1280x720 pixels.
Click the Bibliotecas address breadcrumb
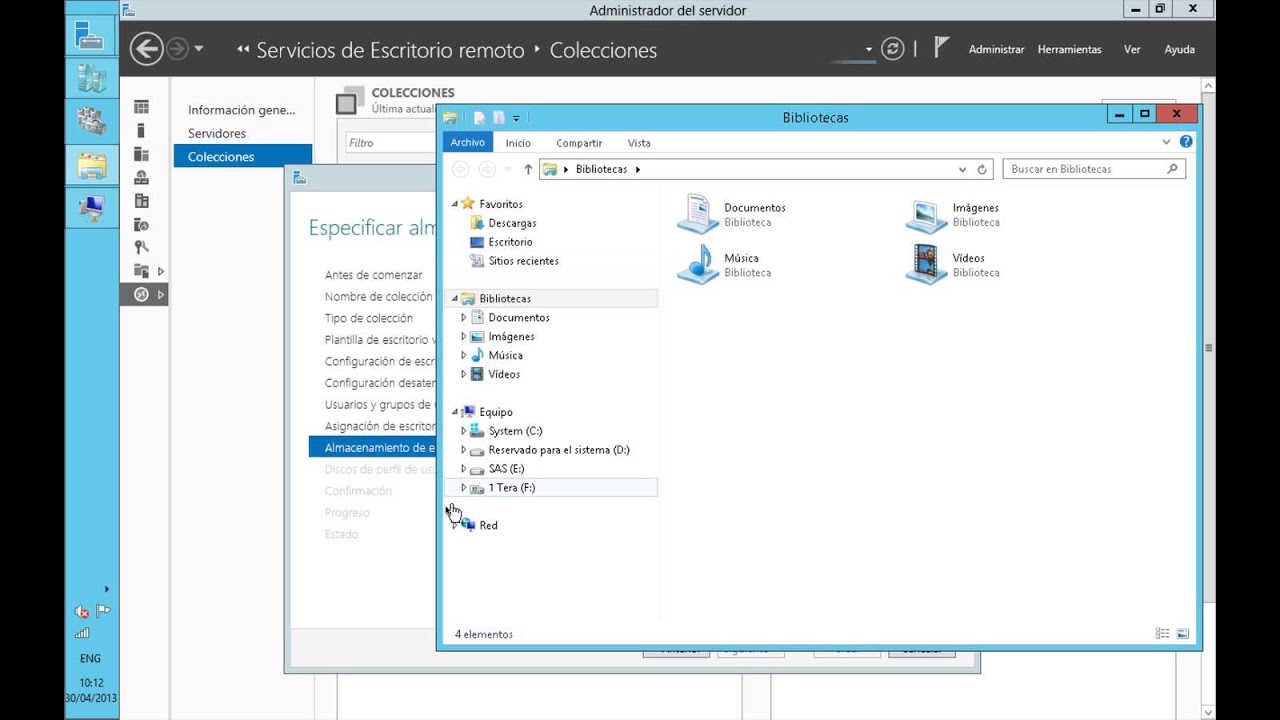click(601, 169)
